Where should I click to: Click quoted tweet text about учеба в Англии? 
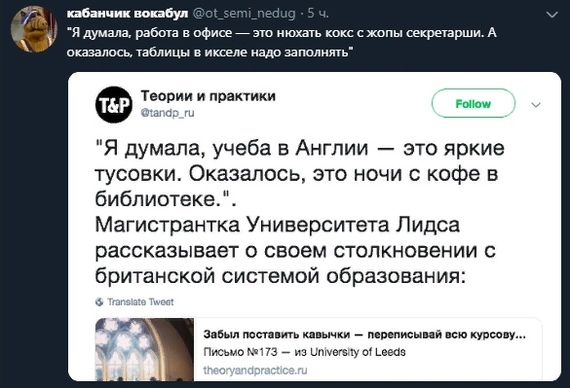300,174
